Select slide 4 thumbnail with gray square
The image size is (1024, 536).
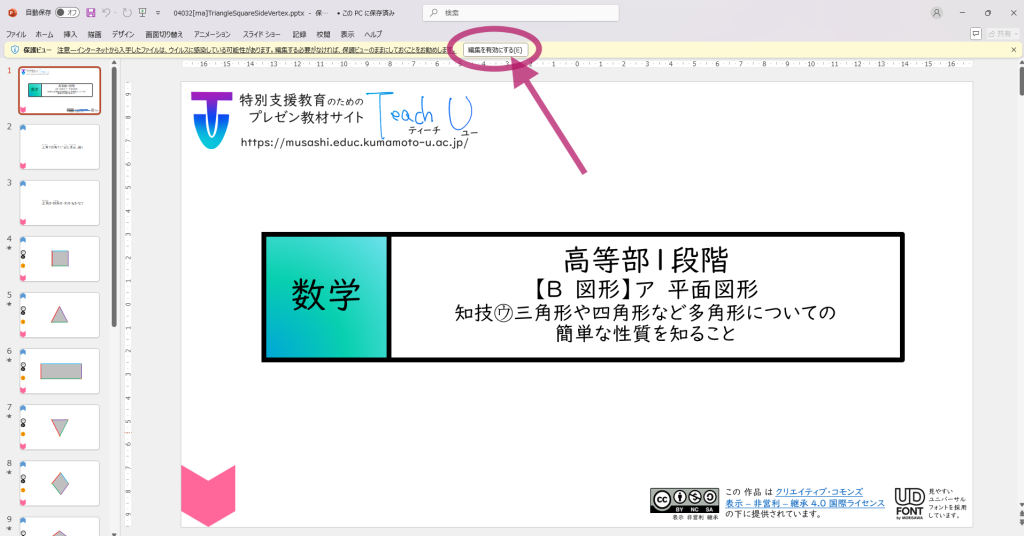tap(60, 259)
